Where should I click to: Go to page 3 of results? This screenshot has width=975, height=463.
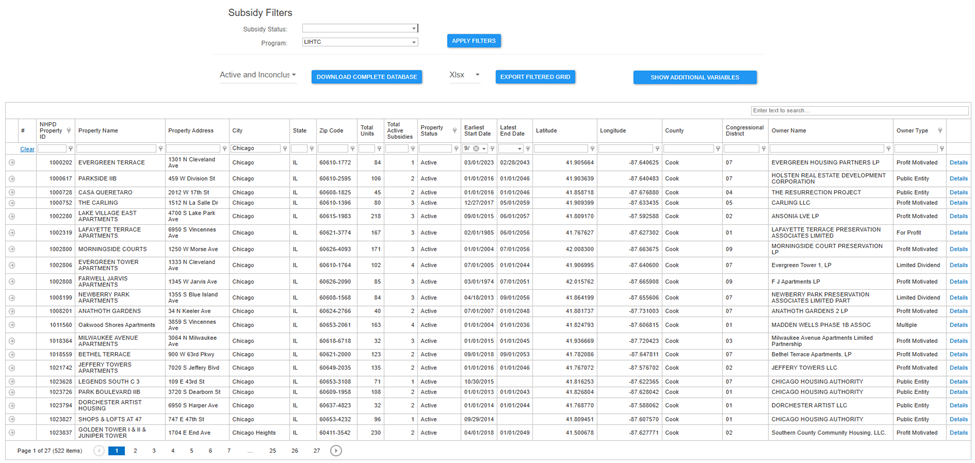tap(154, 451)
